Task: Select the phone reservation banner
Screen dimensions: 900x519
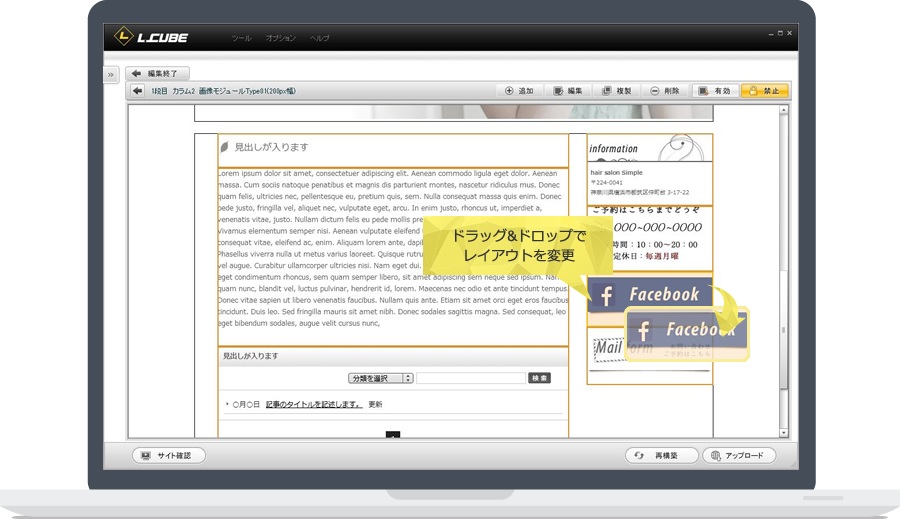Action: pos(650,238)
